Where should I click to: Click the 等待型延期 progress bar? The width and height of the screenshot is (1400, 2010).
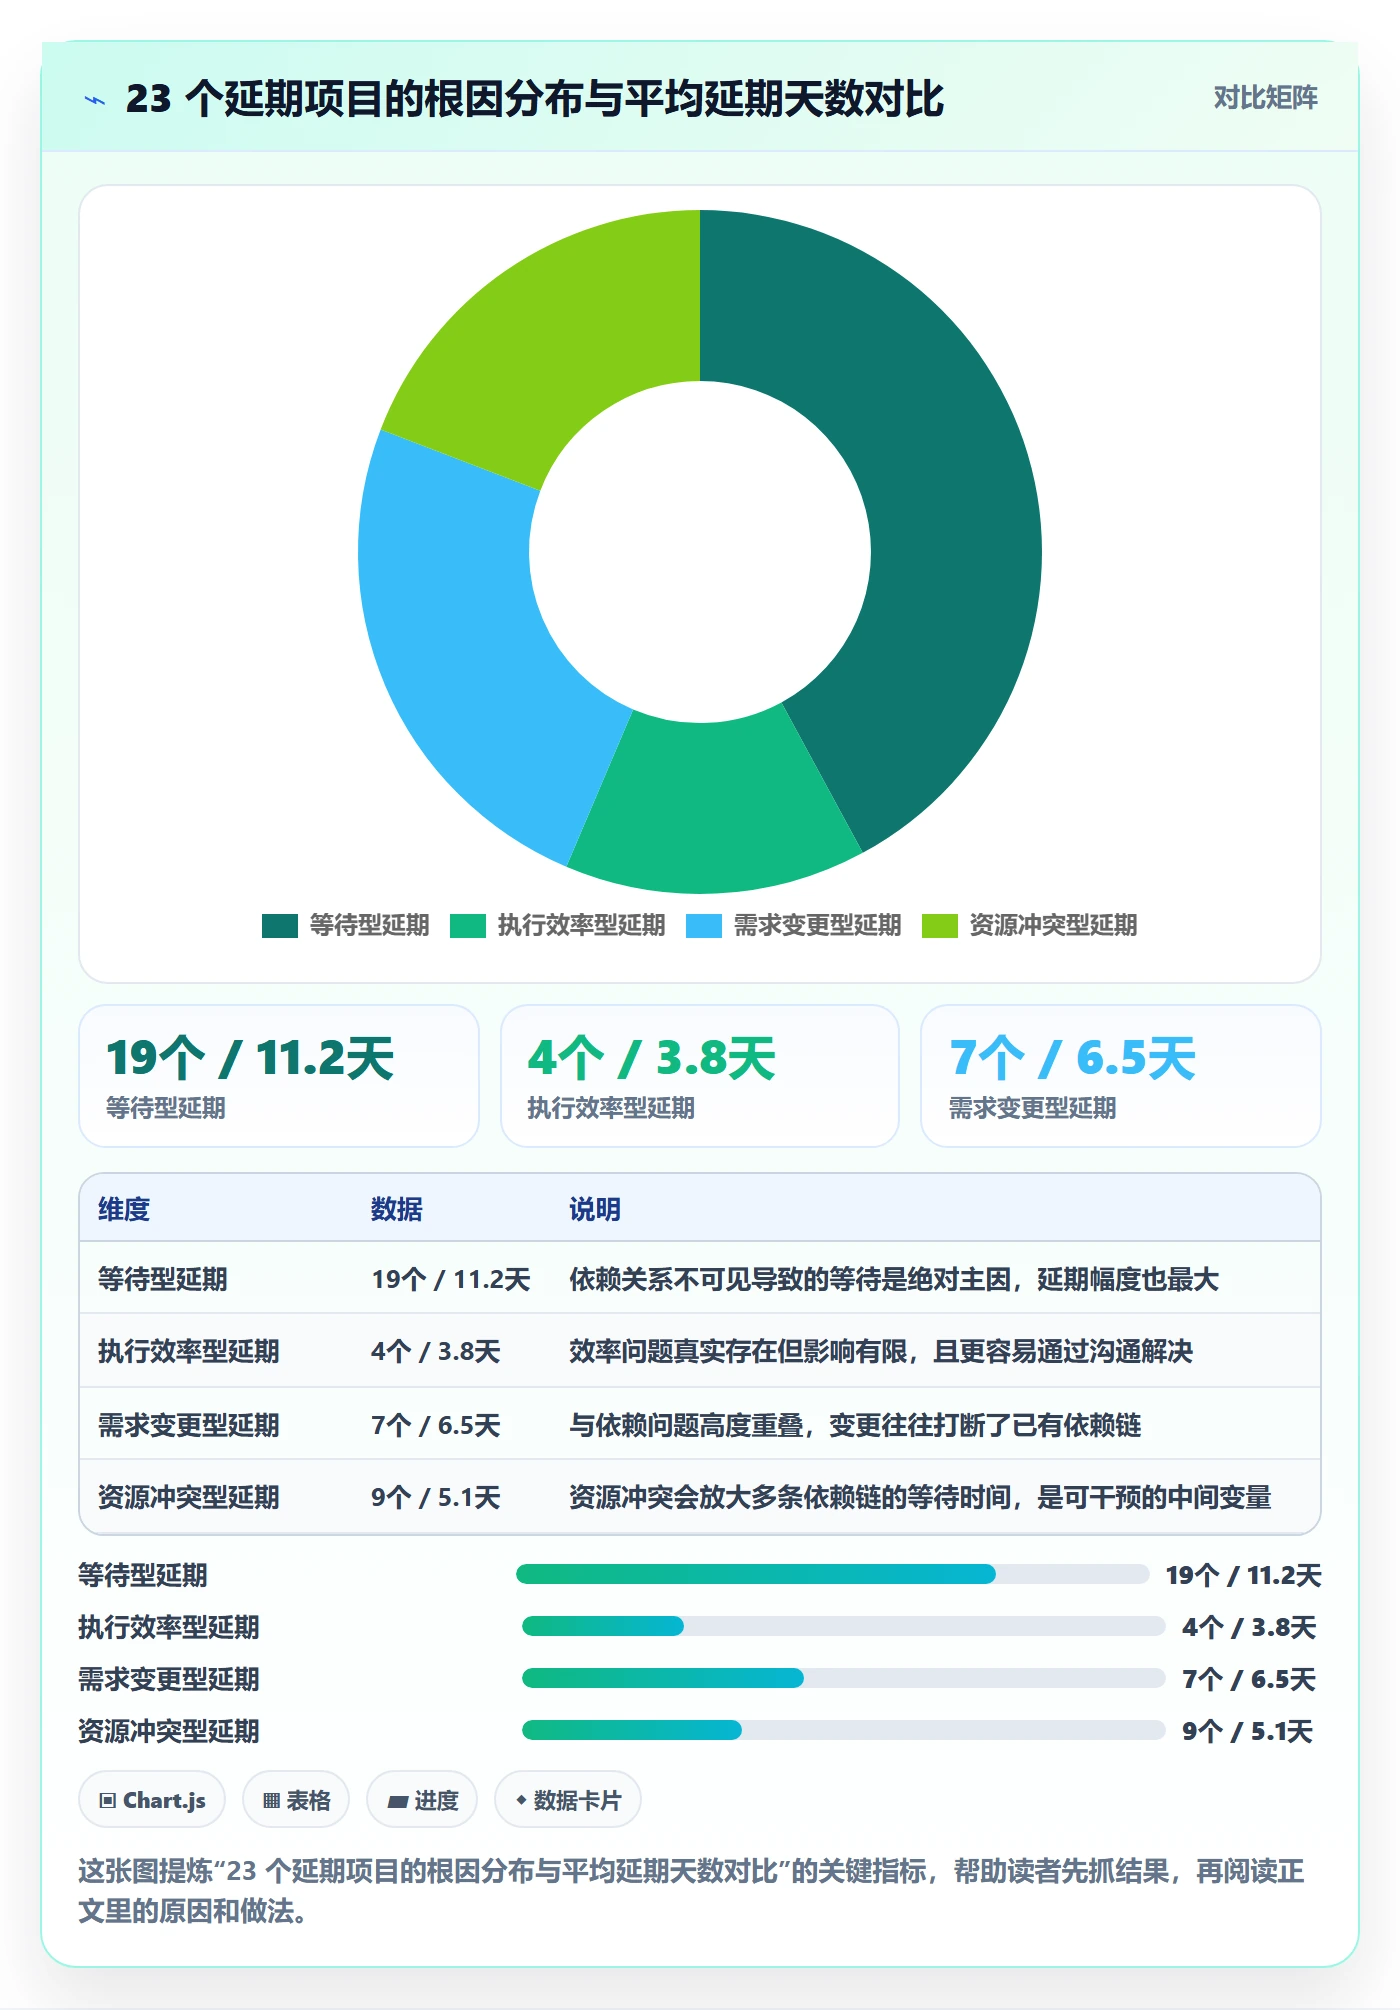click(x=832, y=1574)
